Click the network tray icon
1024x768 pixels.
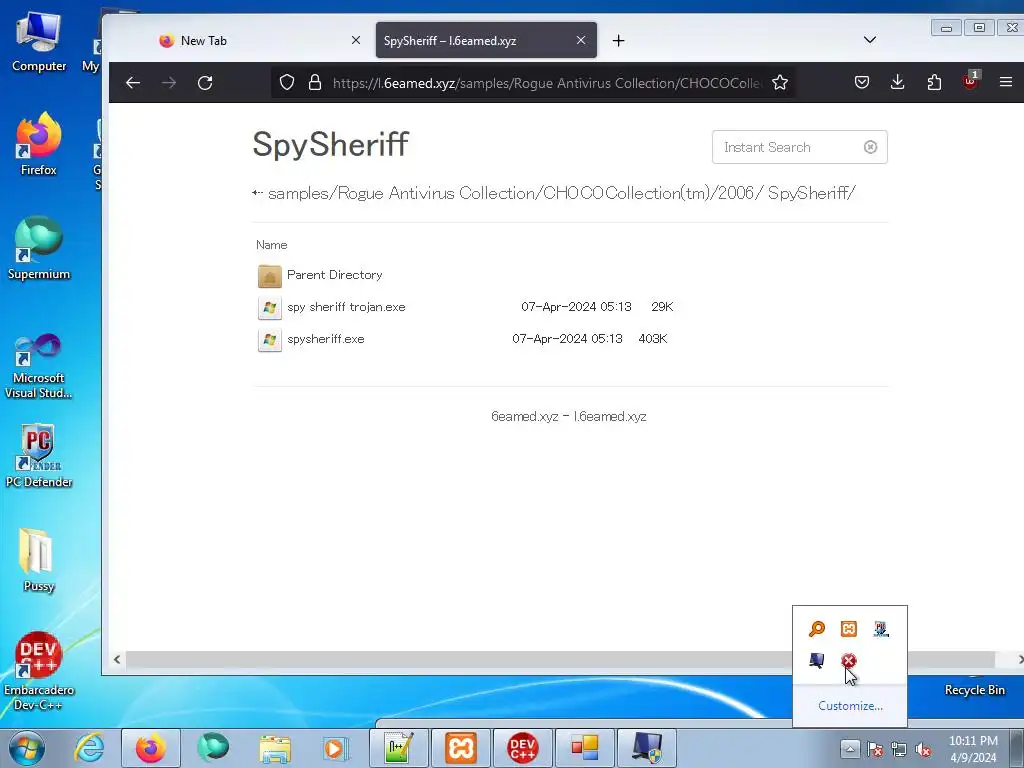point(899,749)
